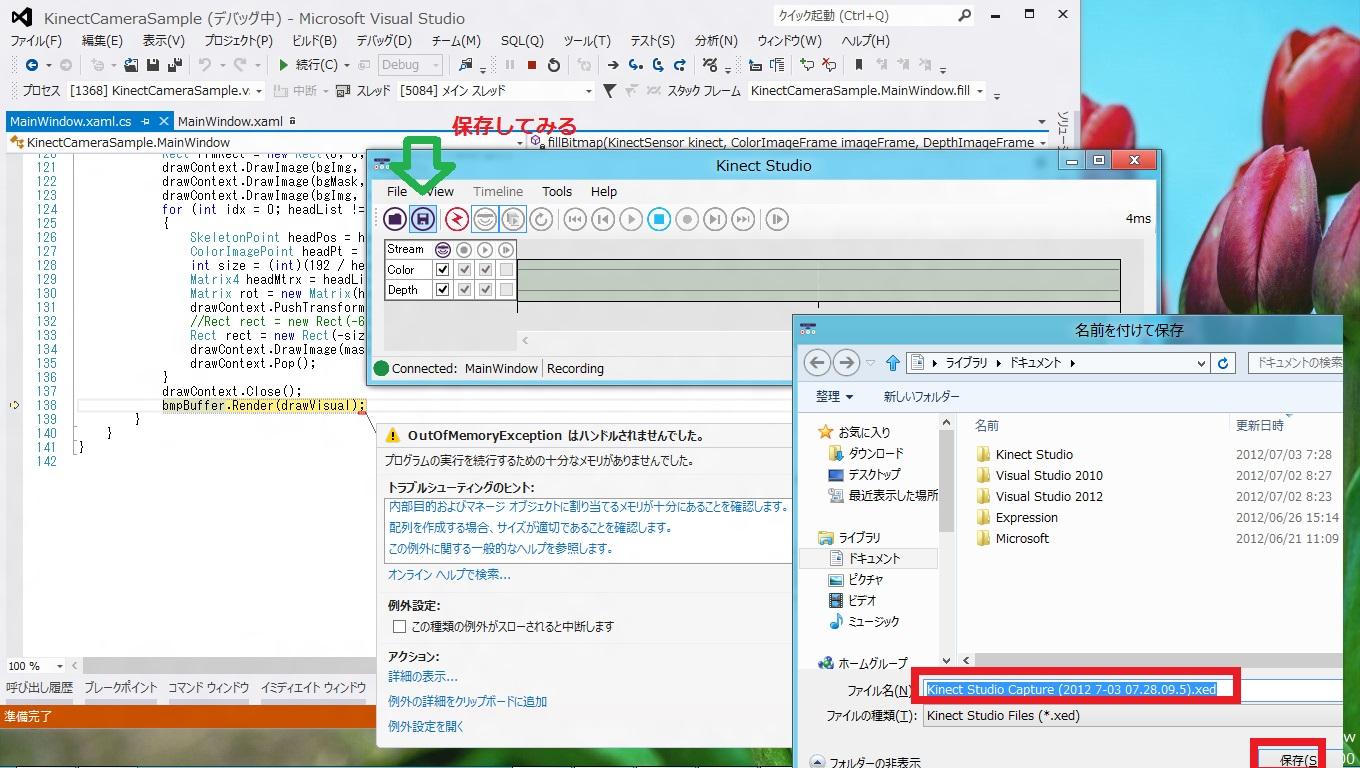Stop debugging with the red square icon
The image size is (1360, 768).
(532, 65)
